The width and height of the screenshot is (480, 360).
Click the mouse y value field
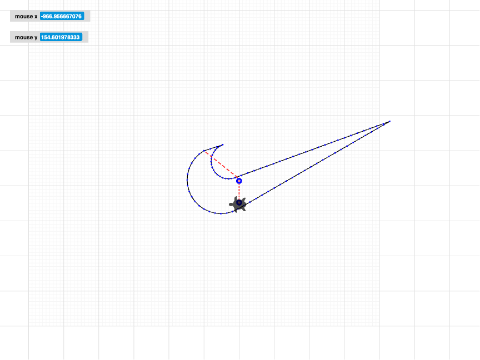point(61,37)
